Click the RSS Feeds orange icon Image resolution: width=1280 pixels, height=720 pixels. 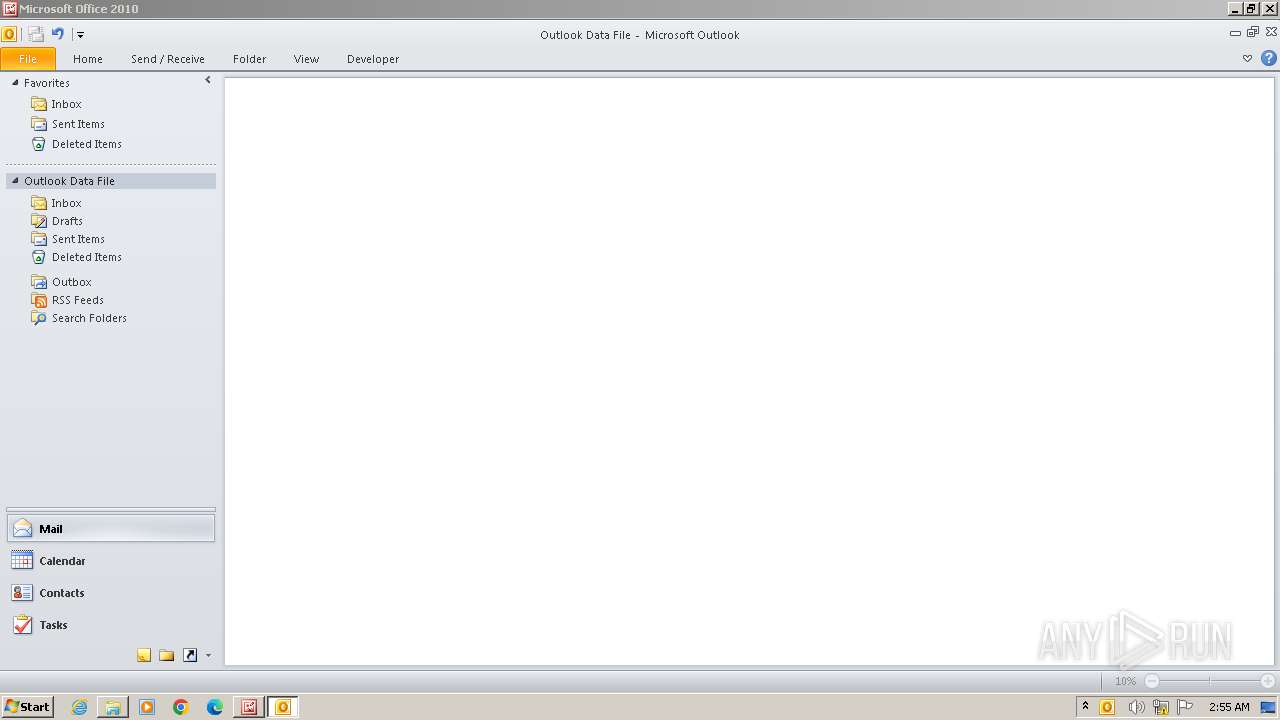[39, 300]
